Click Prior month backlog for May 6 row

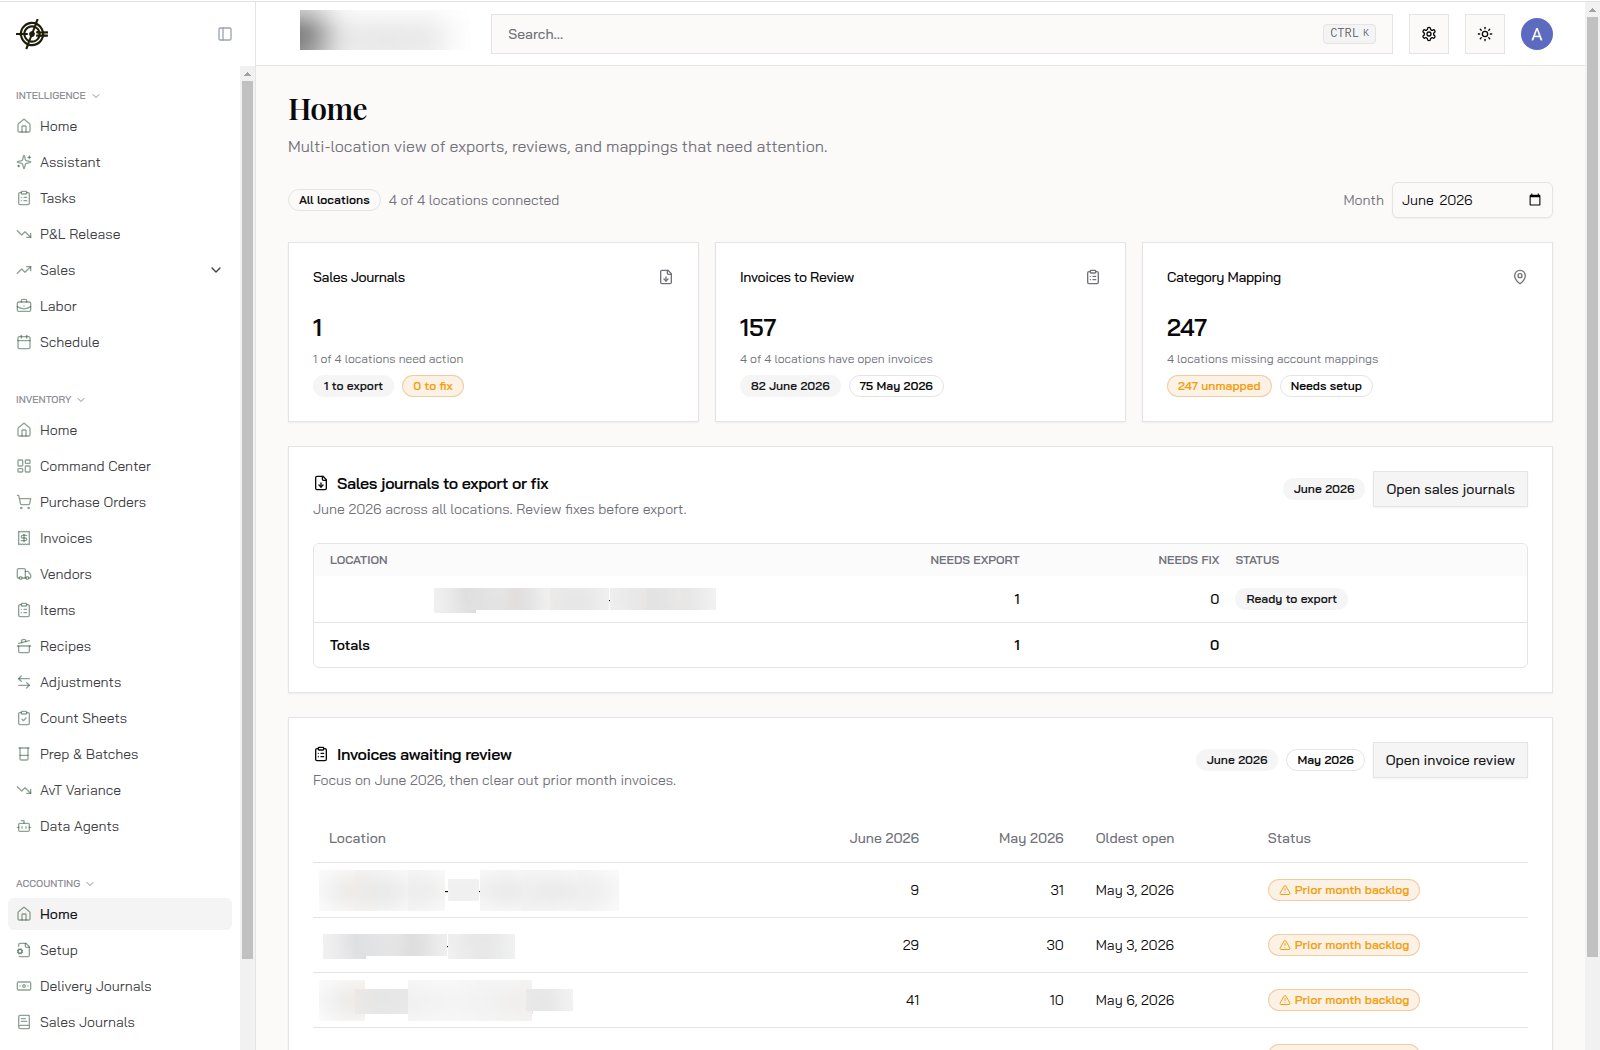click(1343, 1000)
